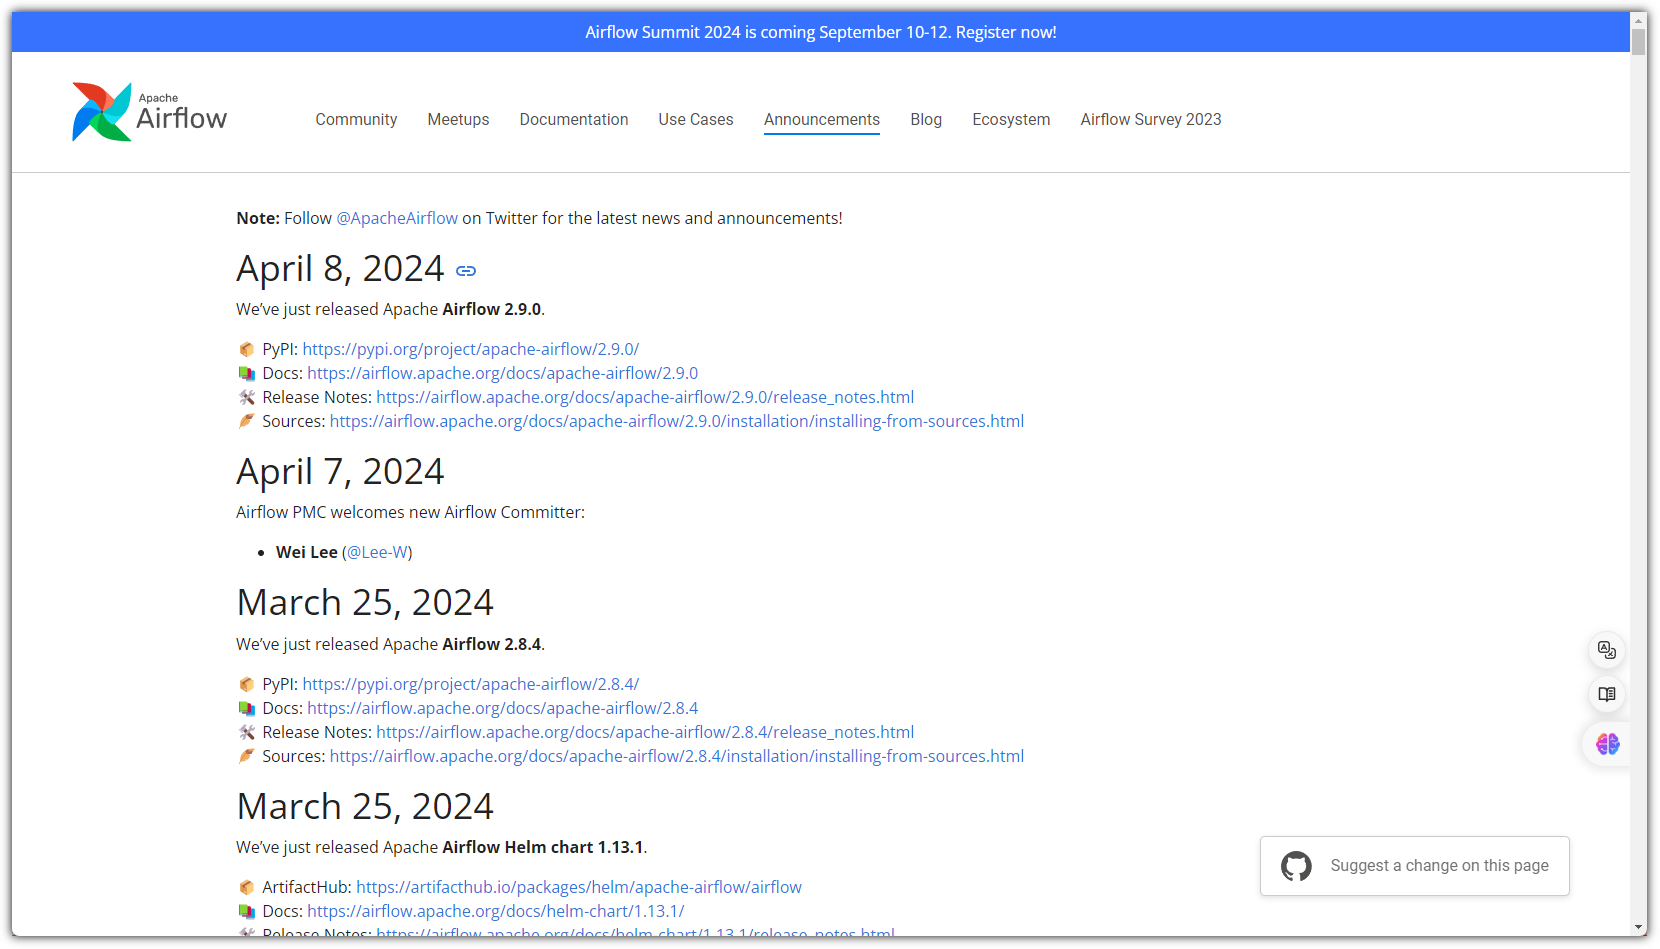Open the Airflow 2.8.4 docs link

tap(502, 708)
